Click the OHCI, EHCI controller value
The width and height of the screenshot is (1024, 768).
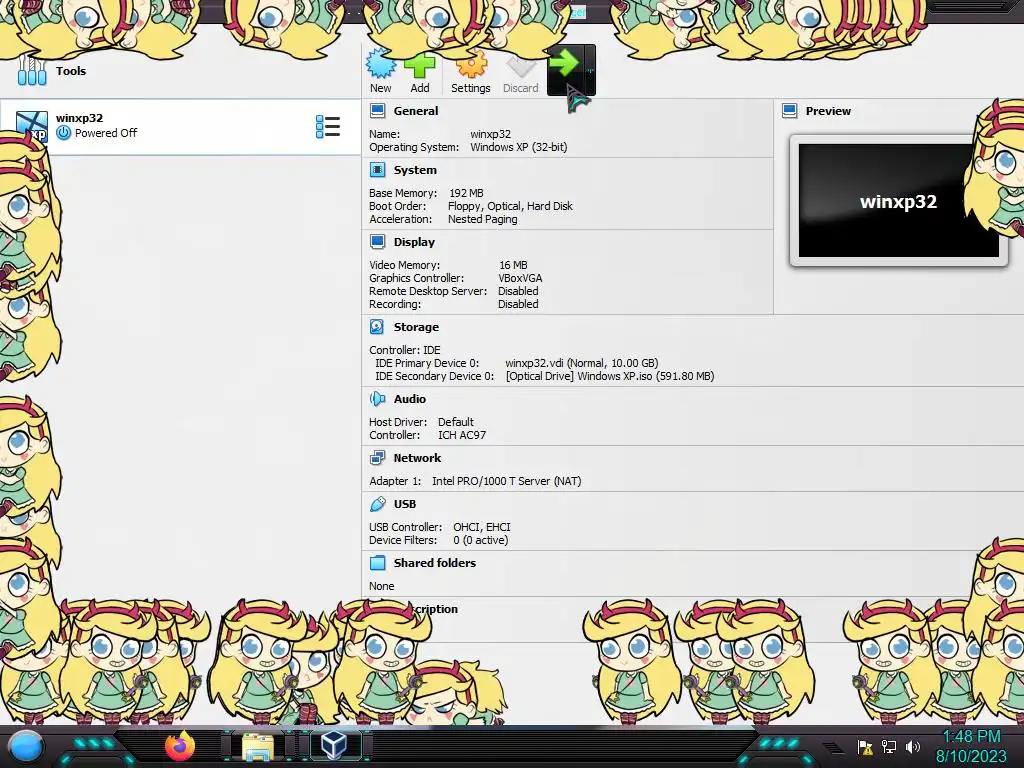482,526
